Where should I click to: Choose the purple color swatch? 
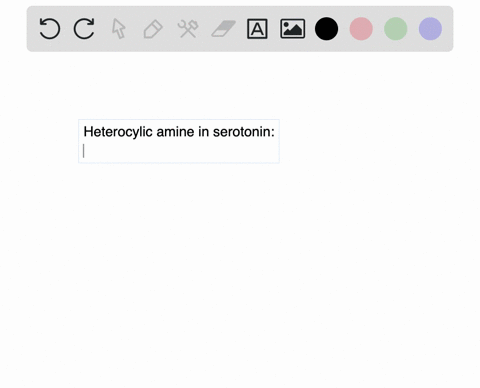[x=430, y=29]
